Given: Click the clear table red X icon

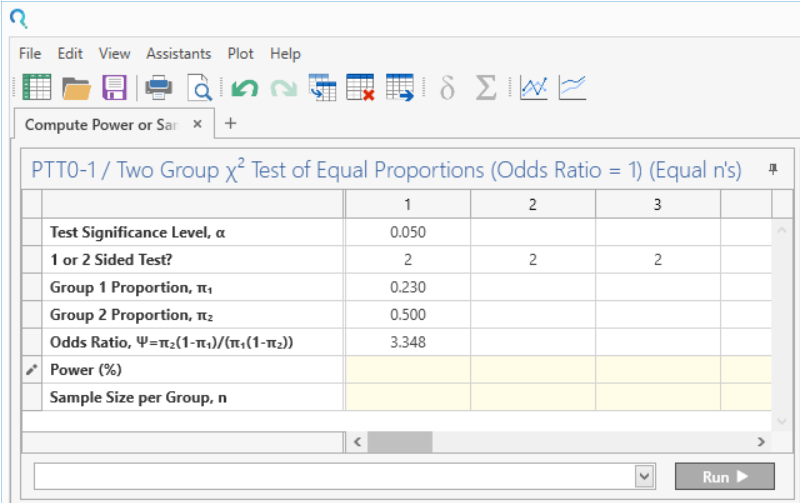Looking at the screenshot, I should [x=360, y=88].
